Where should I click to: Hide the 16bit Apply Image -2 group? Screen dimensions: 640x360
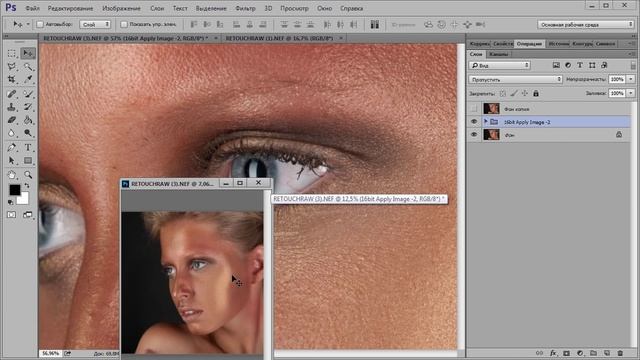[474, 122]
